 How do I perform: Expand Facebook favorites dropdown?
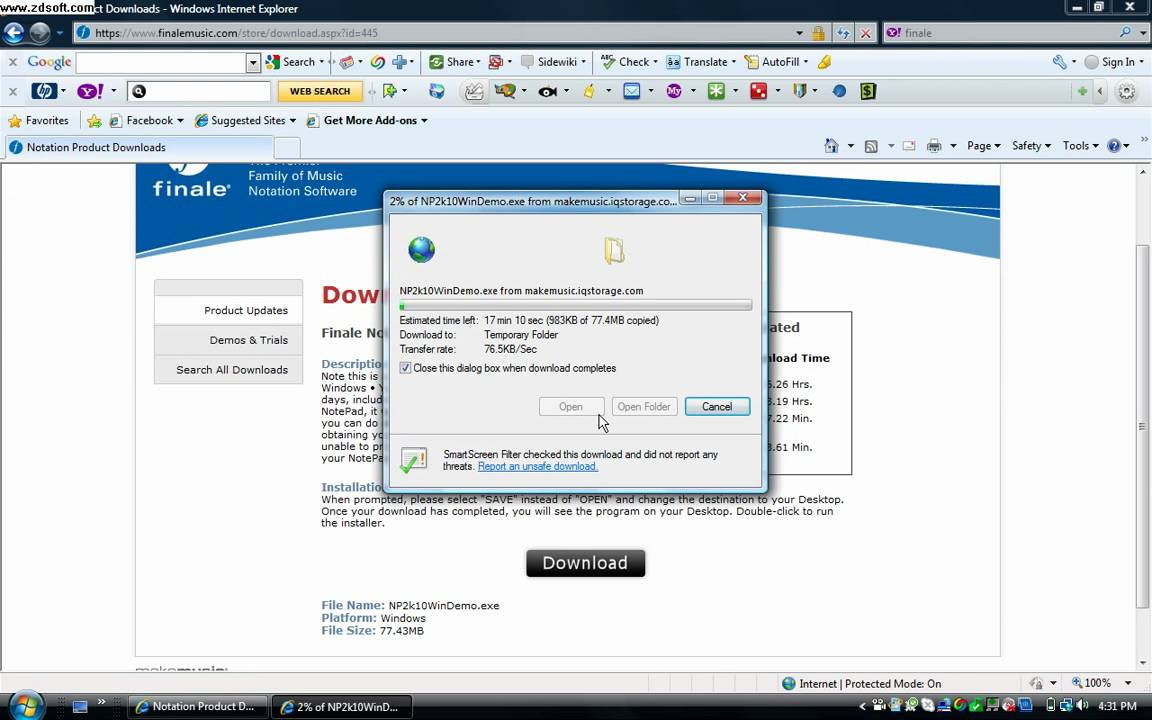180,120
